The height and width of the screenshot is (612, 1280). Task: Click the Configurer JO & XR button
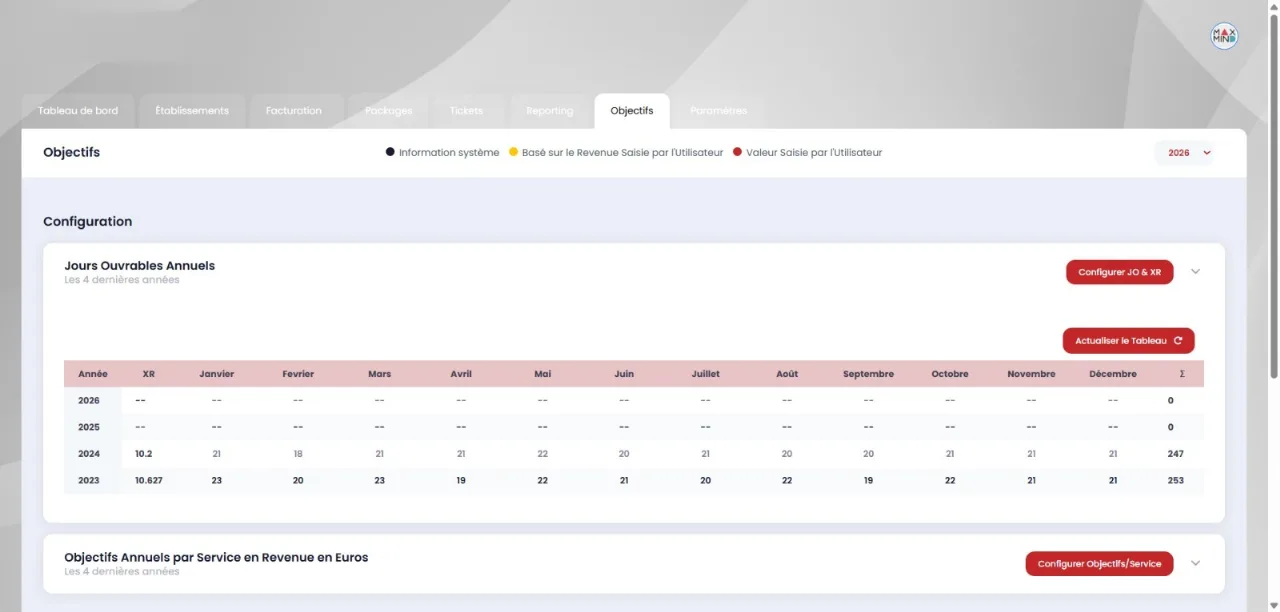1120,272
